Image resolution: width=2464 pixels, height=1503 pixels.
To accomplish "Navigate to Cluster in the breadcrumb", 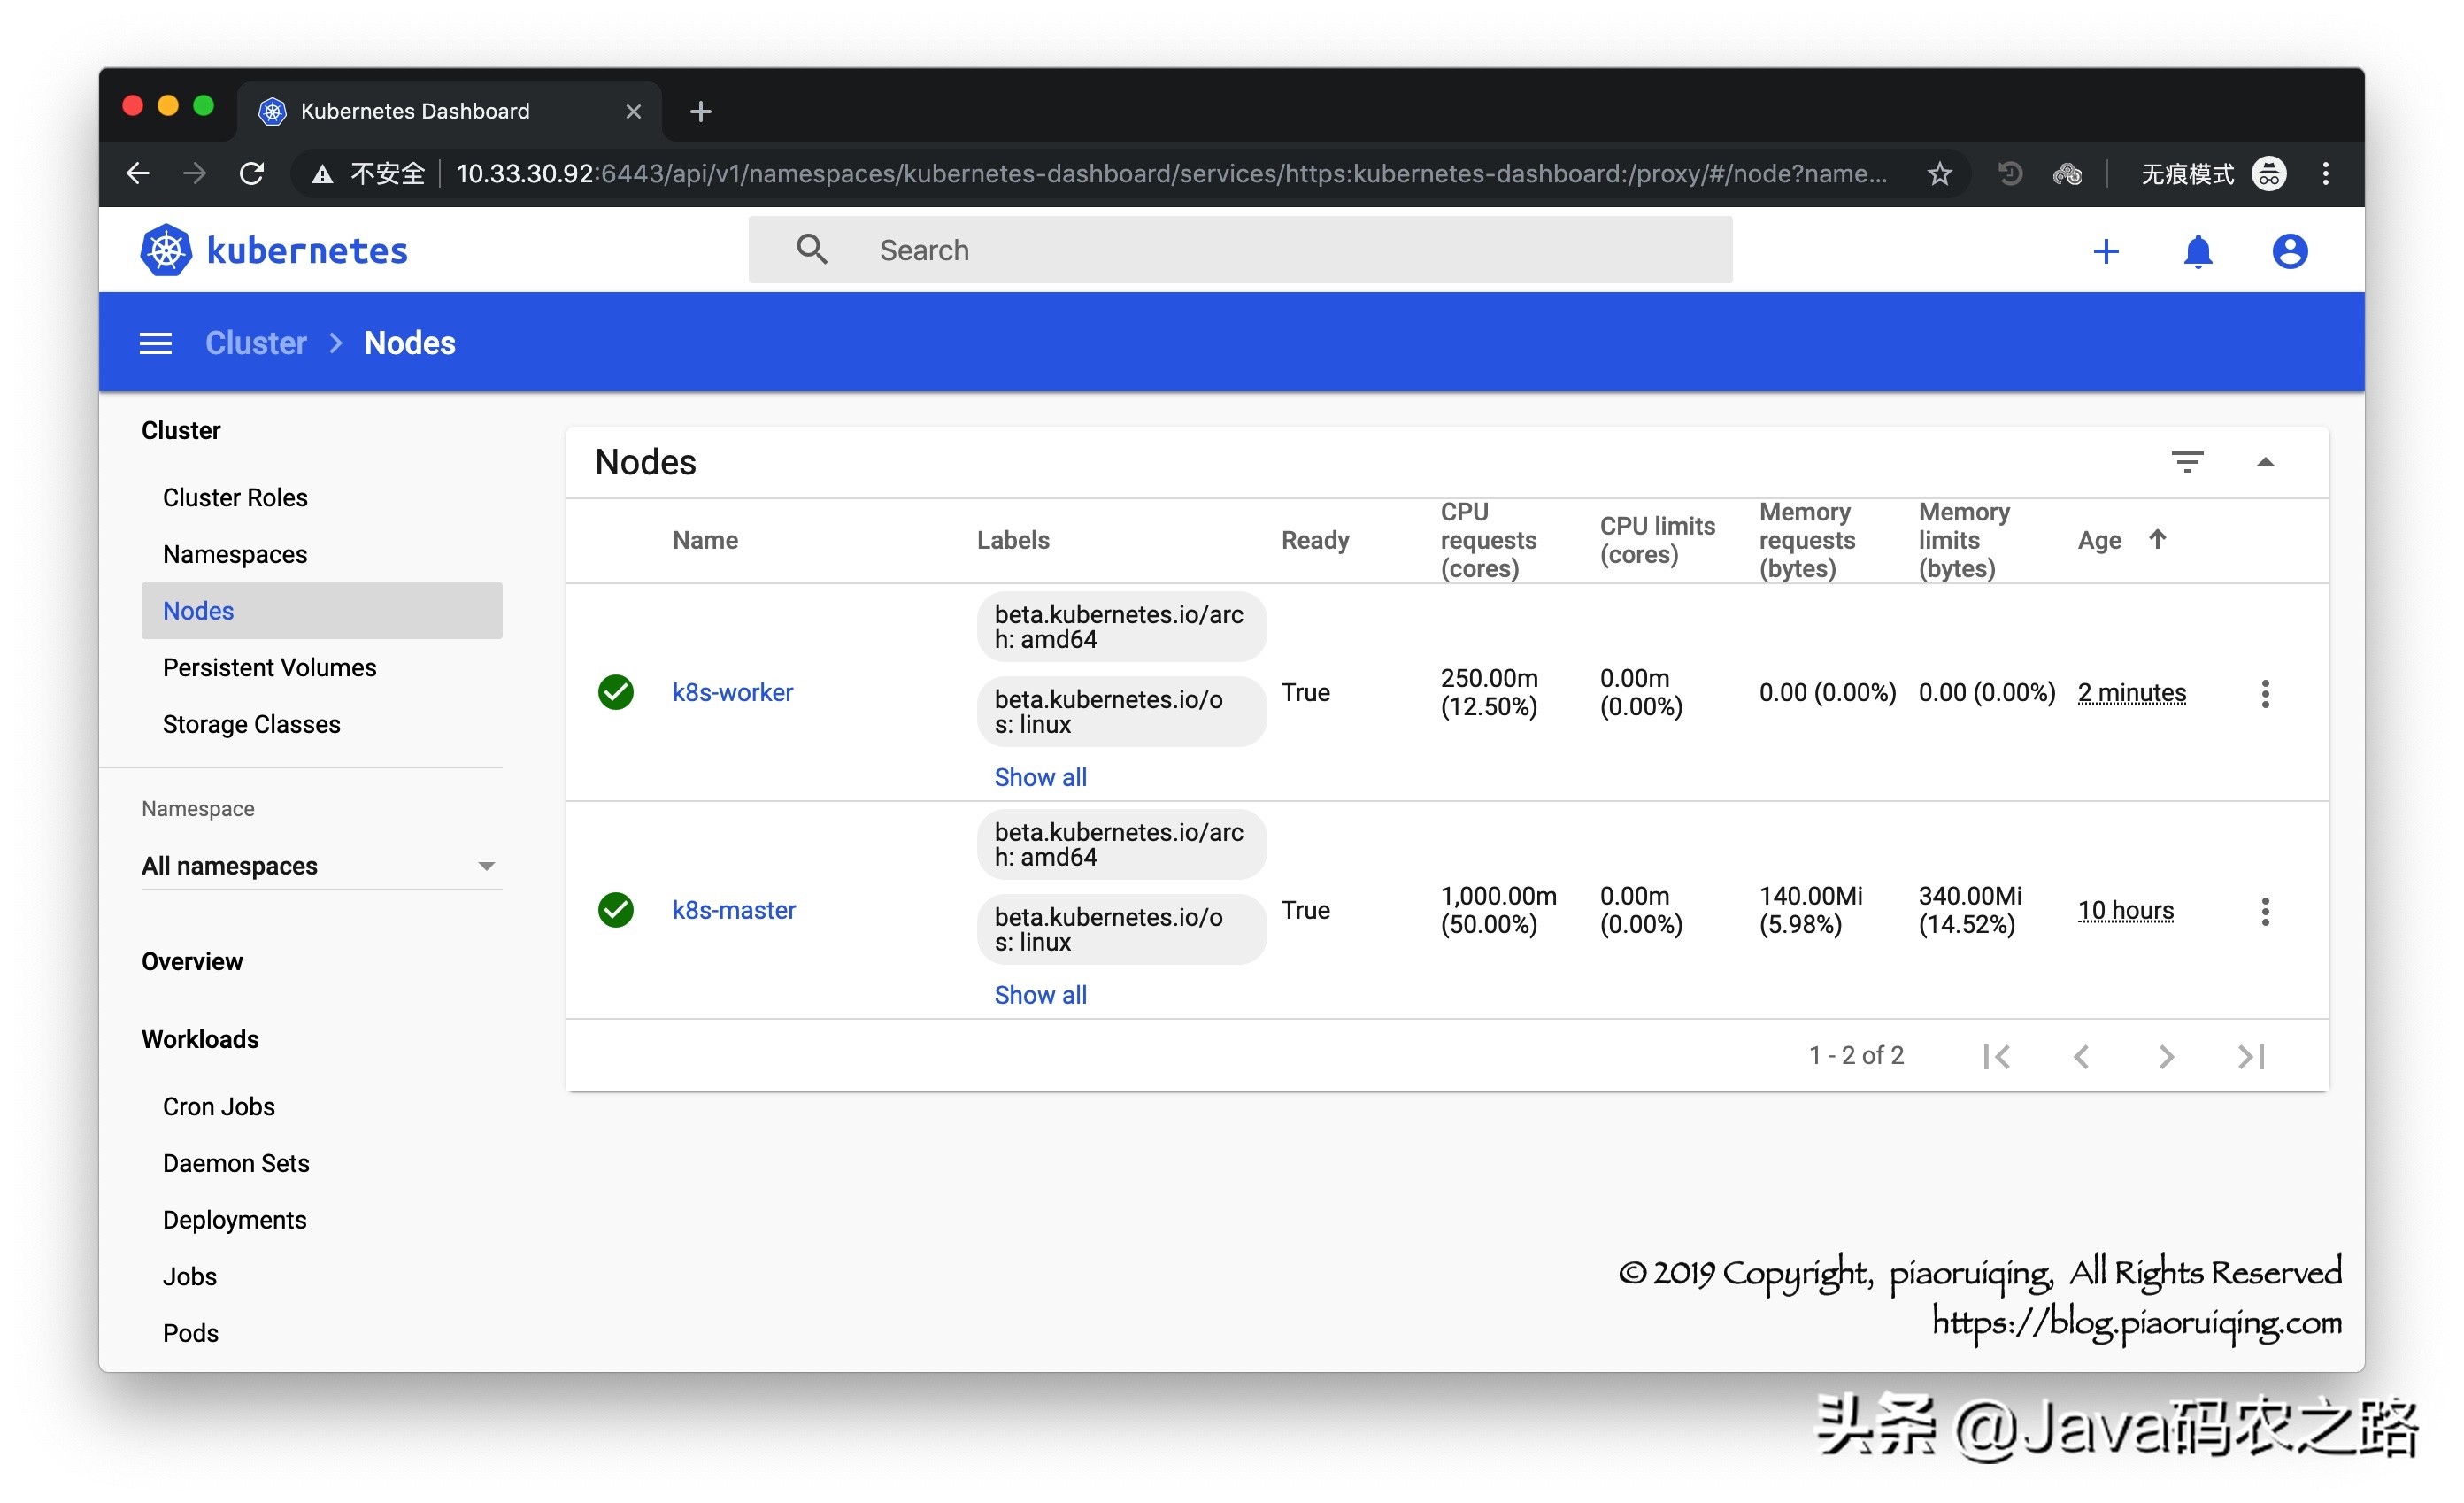I will [x=255, y=342].
